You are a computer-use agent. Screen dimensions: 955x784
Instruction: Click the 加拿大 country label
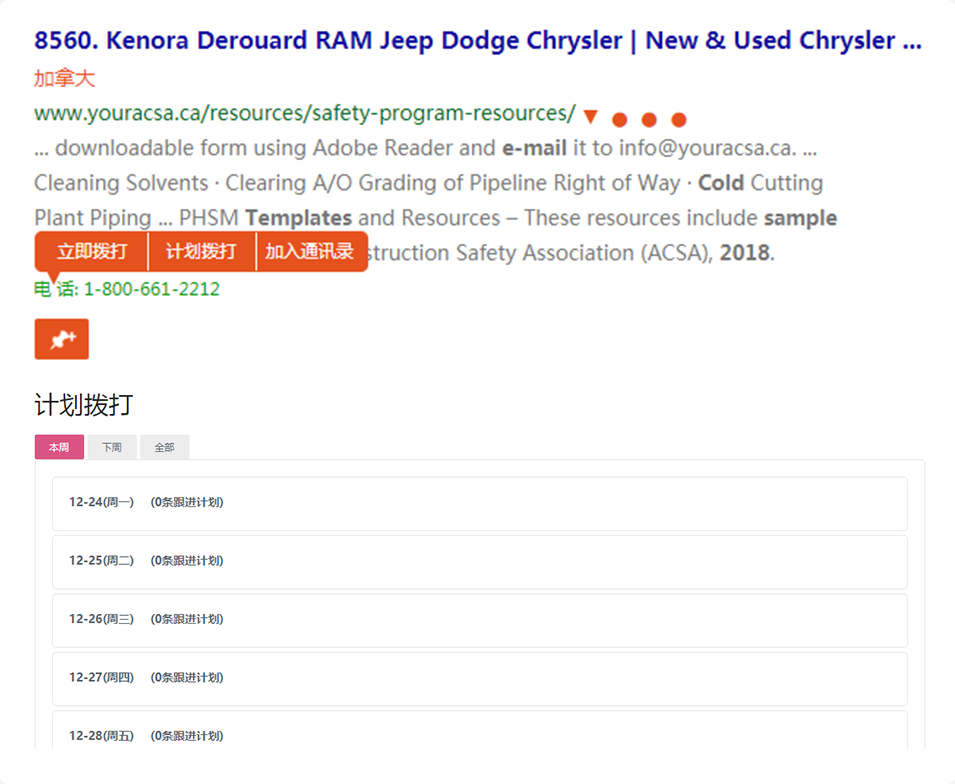click(x=65, y=79)
